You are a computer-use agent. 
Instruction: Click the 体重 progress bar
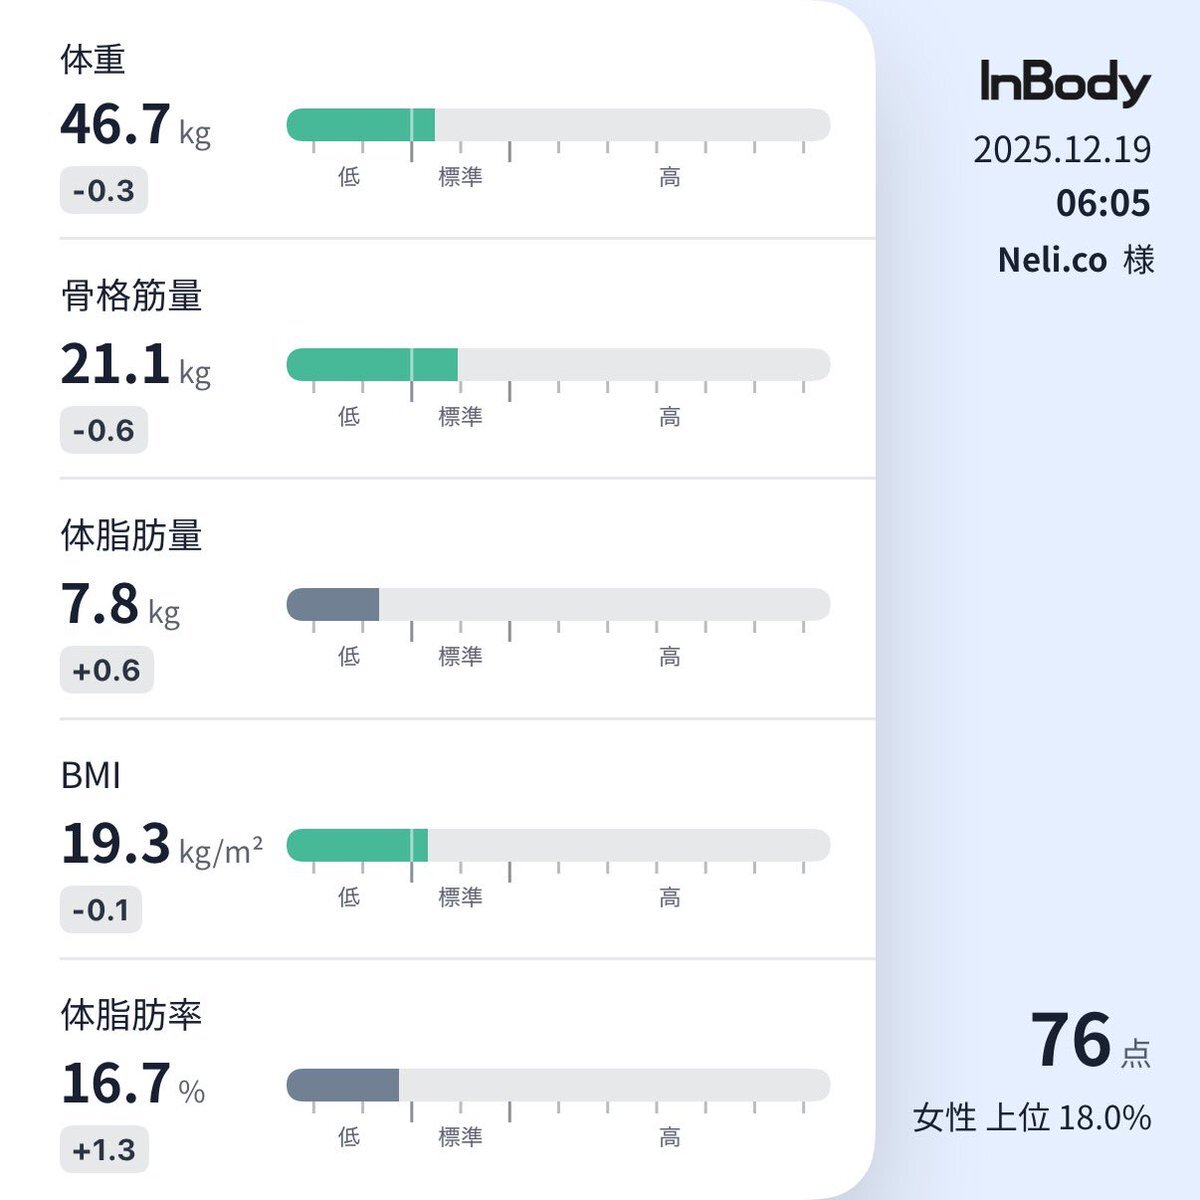(x=558, y=125)
